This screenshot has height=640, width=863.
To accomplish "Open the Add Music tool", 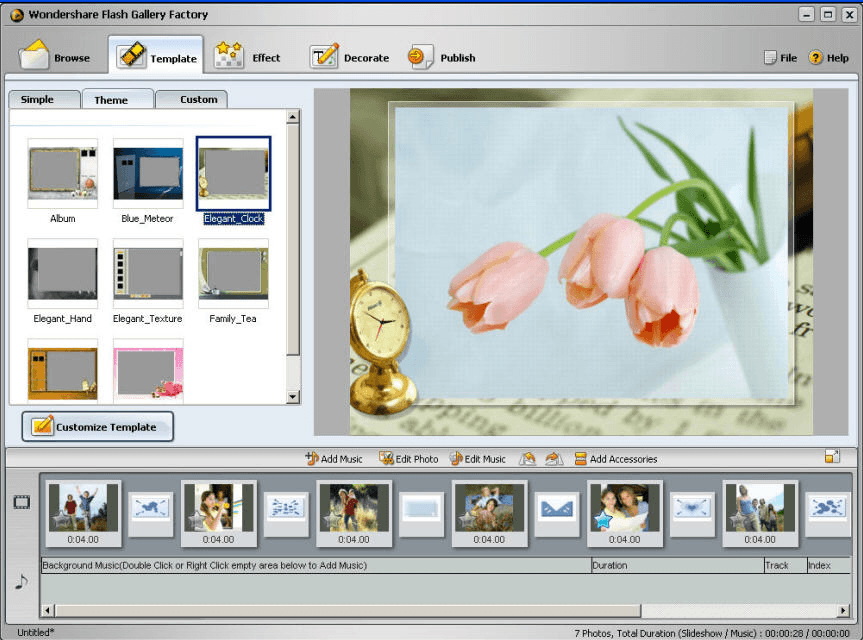I will tap(335, 458).
